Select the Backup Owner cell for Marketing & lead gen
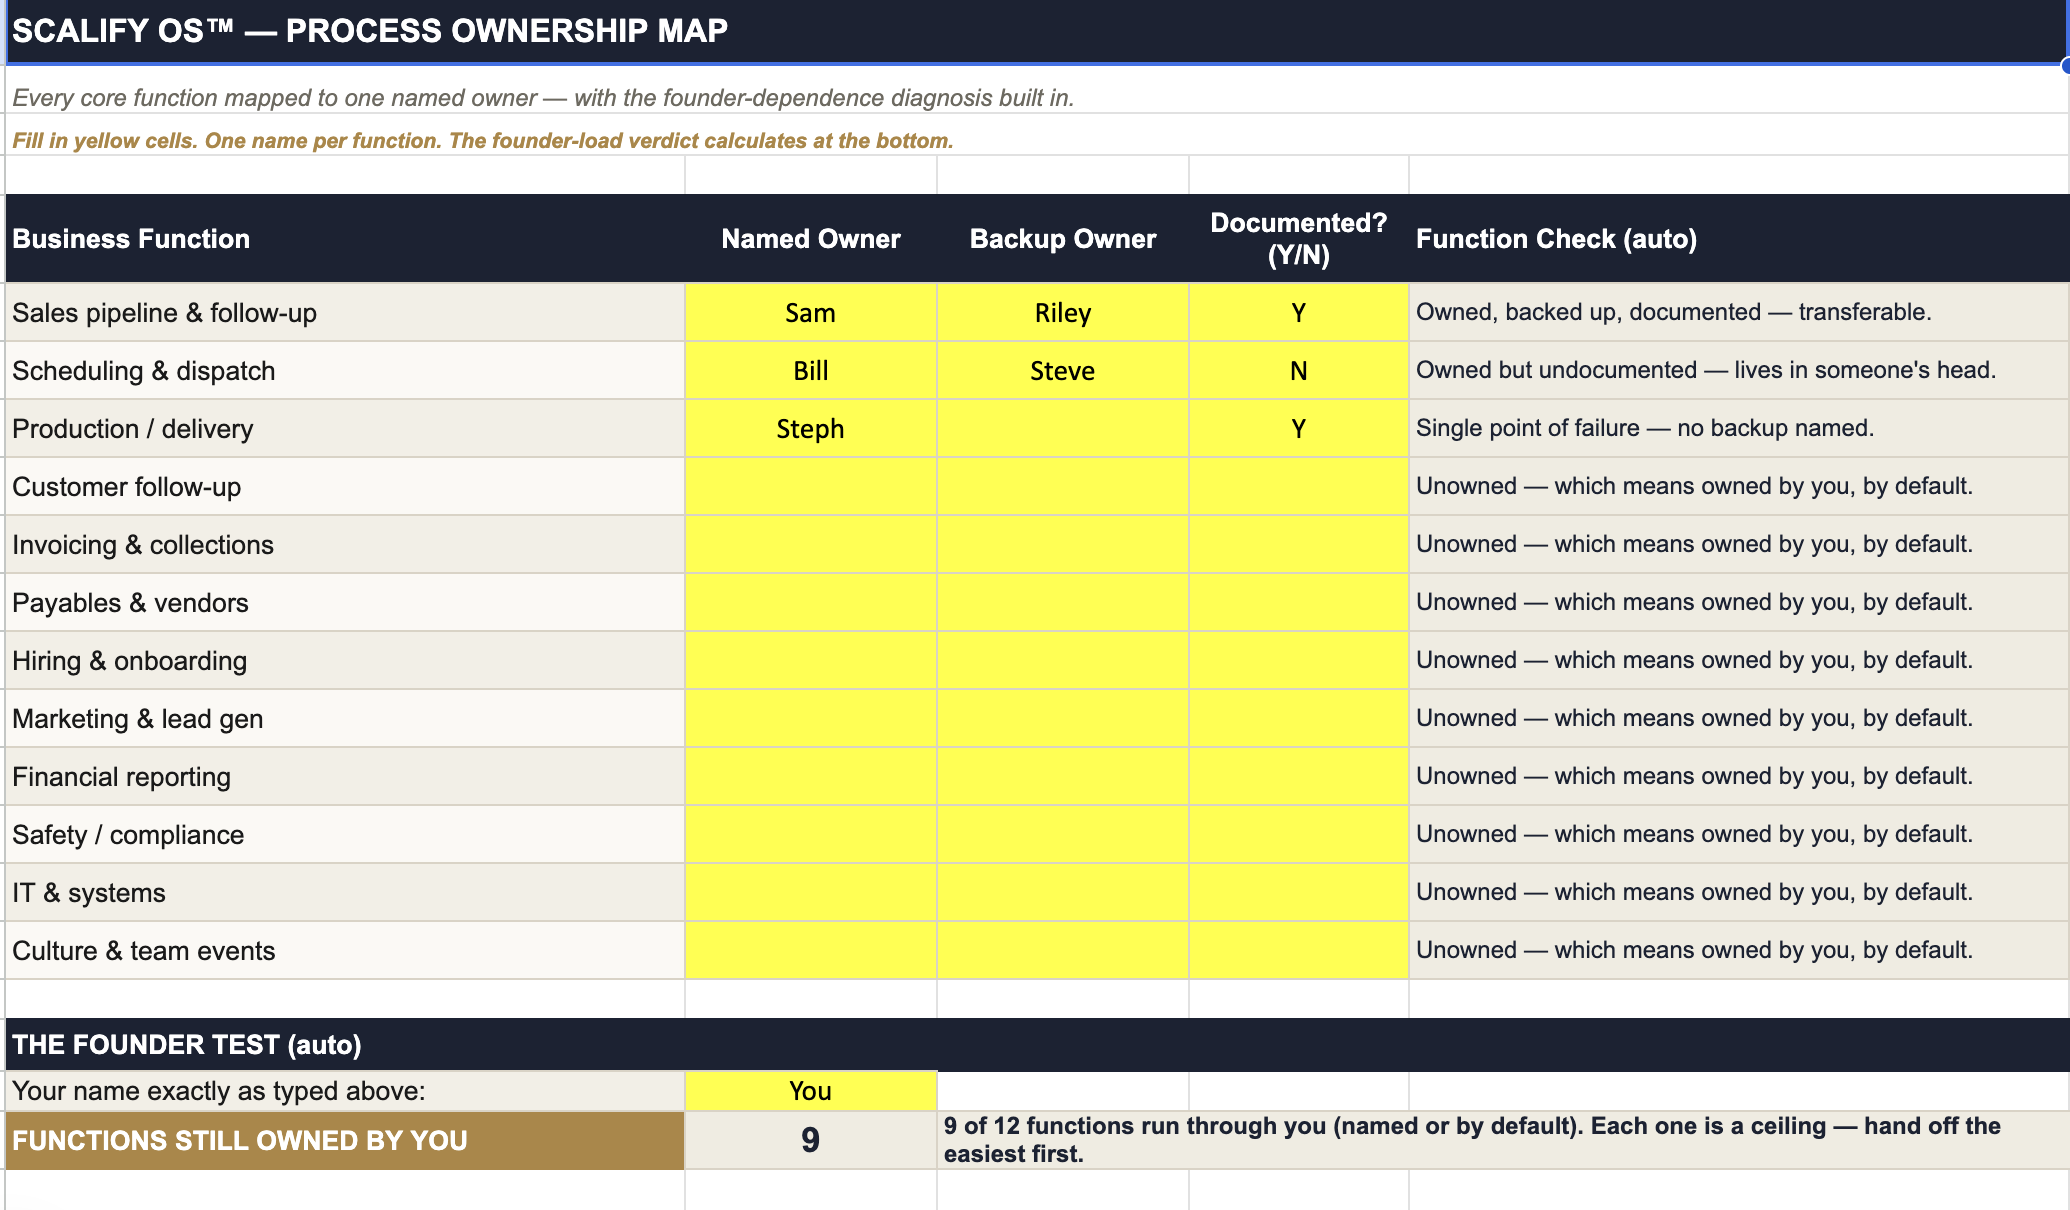This screenshot has width=2070, height=1210. (x=1062, y=719)
